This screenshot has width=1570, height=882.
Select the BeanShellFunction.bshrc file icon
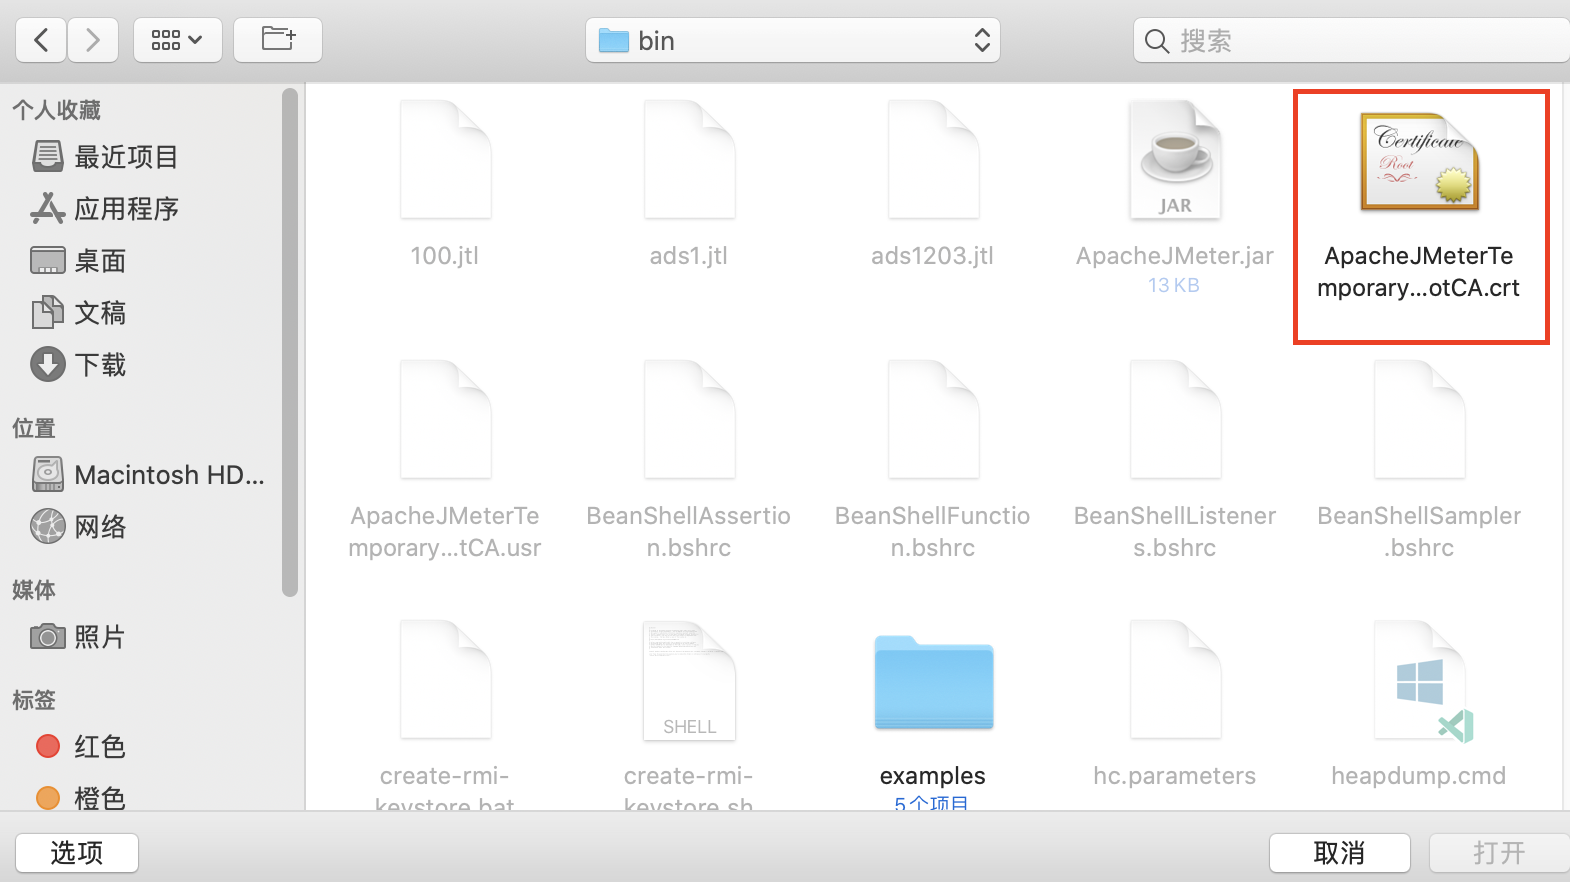click(934, 420)
